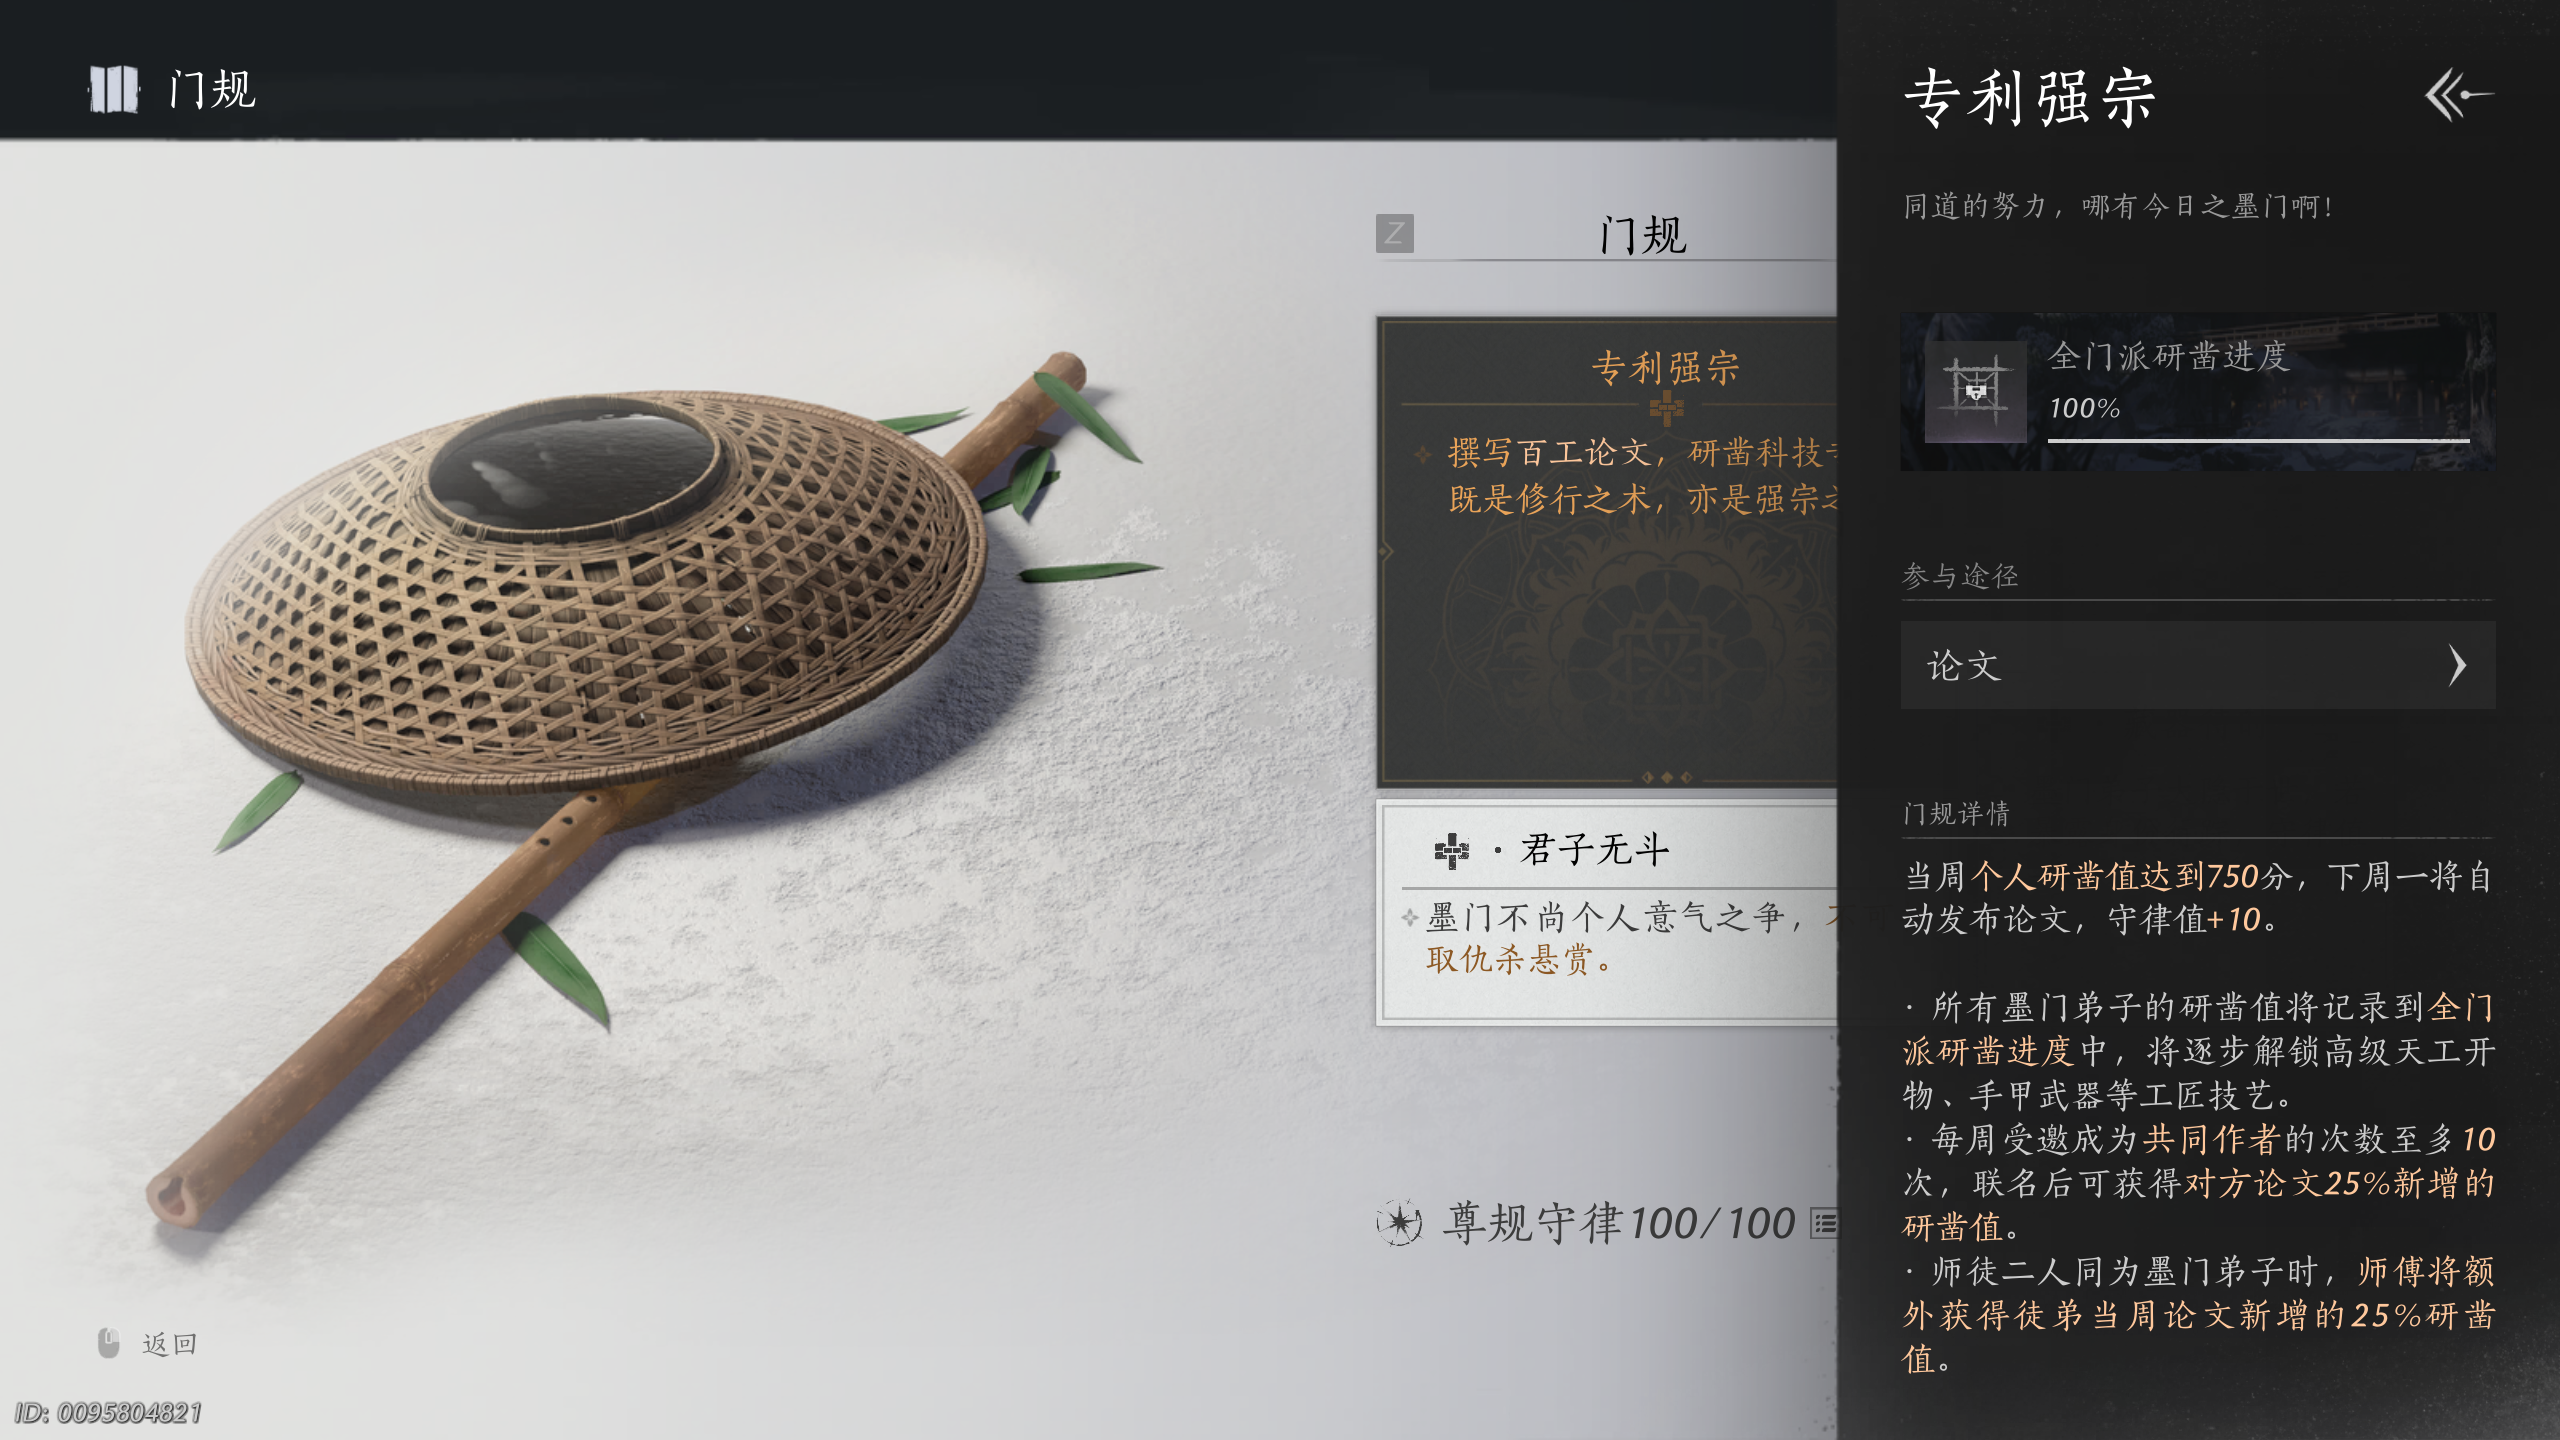Open the 论文 participation route row
The image size is (2560, 1440).
2198,665
